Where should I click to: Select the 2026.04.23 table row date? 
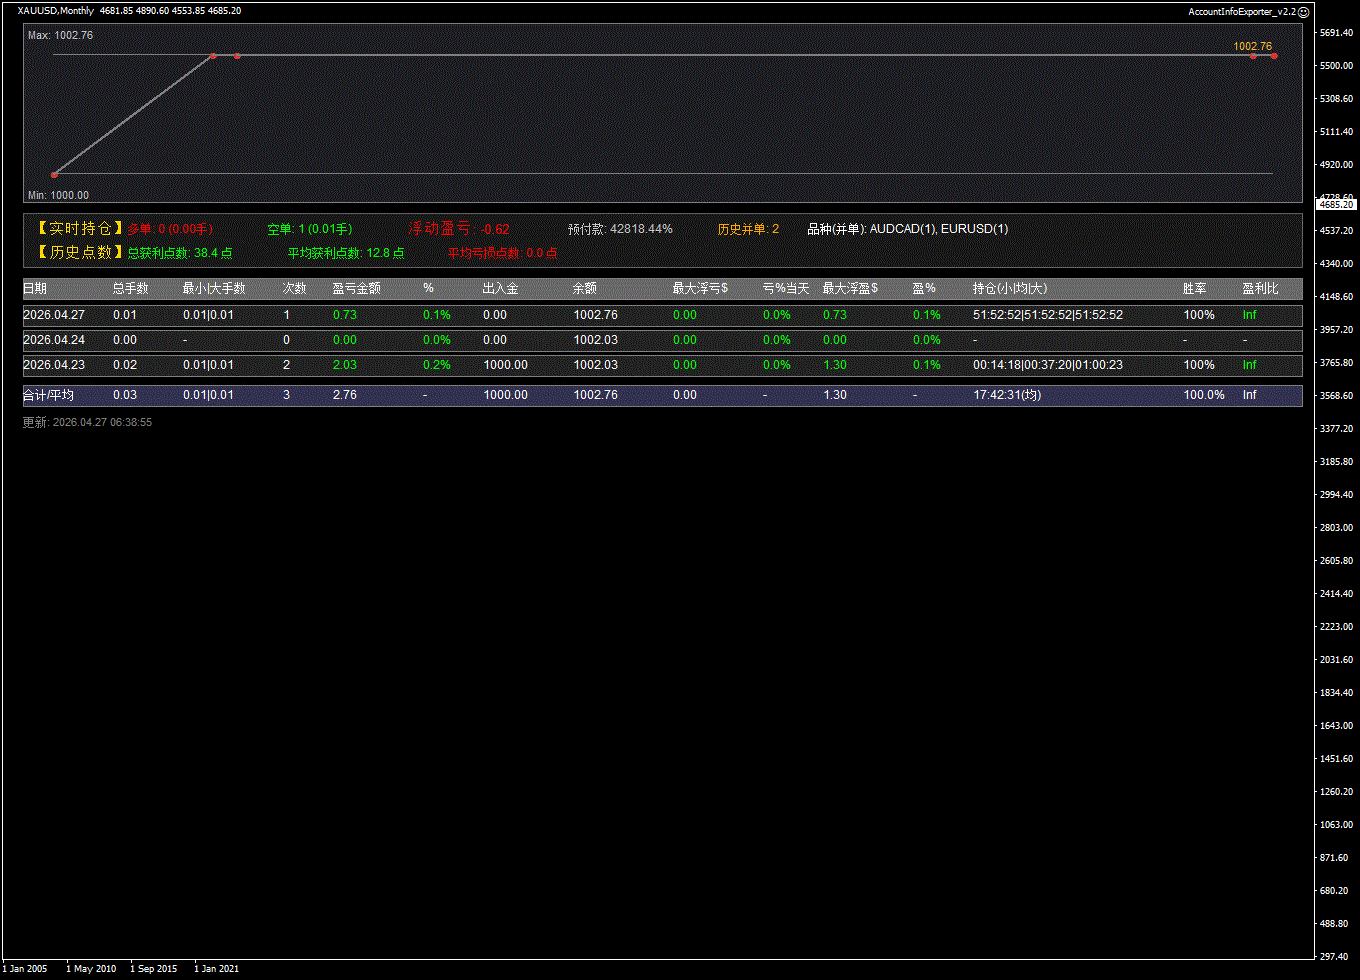point(54,365)
